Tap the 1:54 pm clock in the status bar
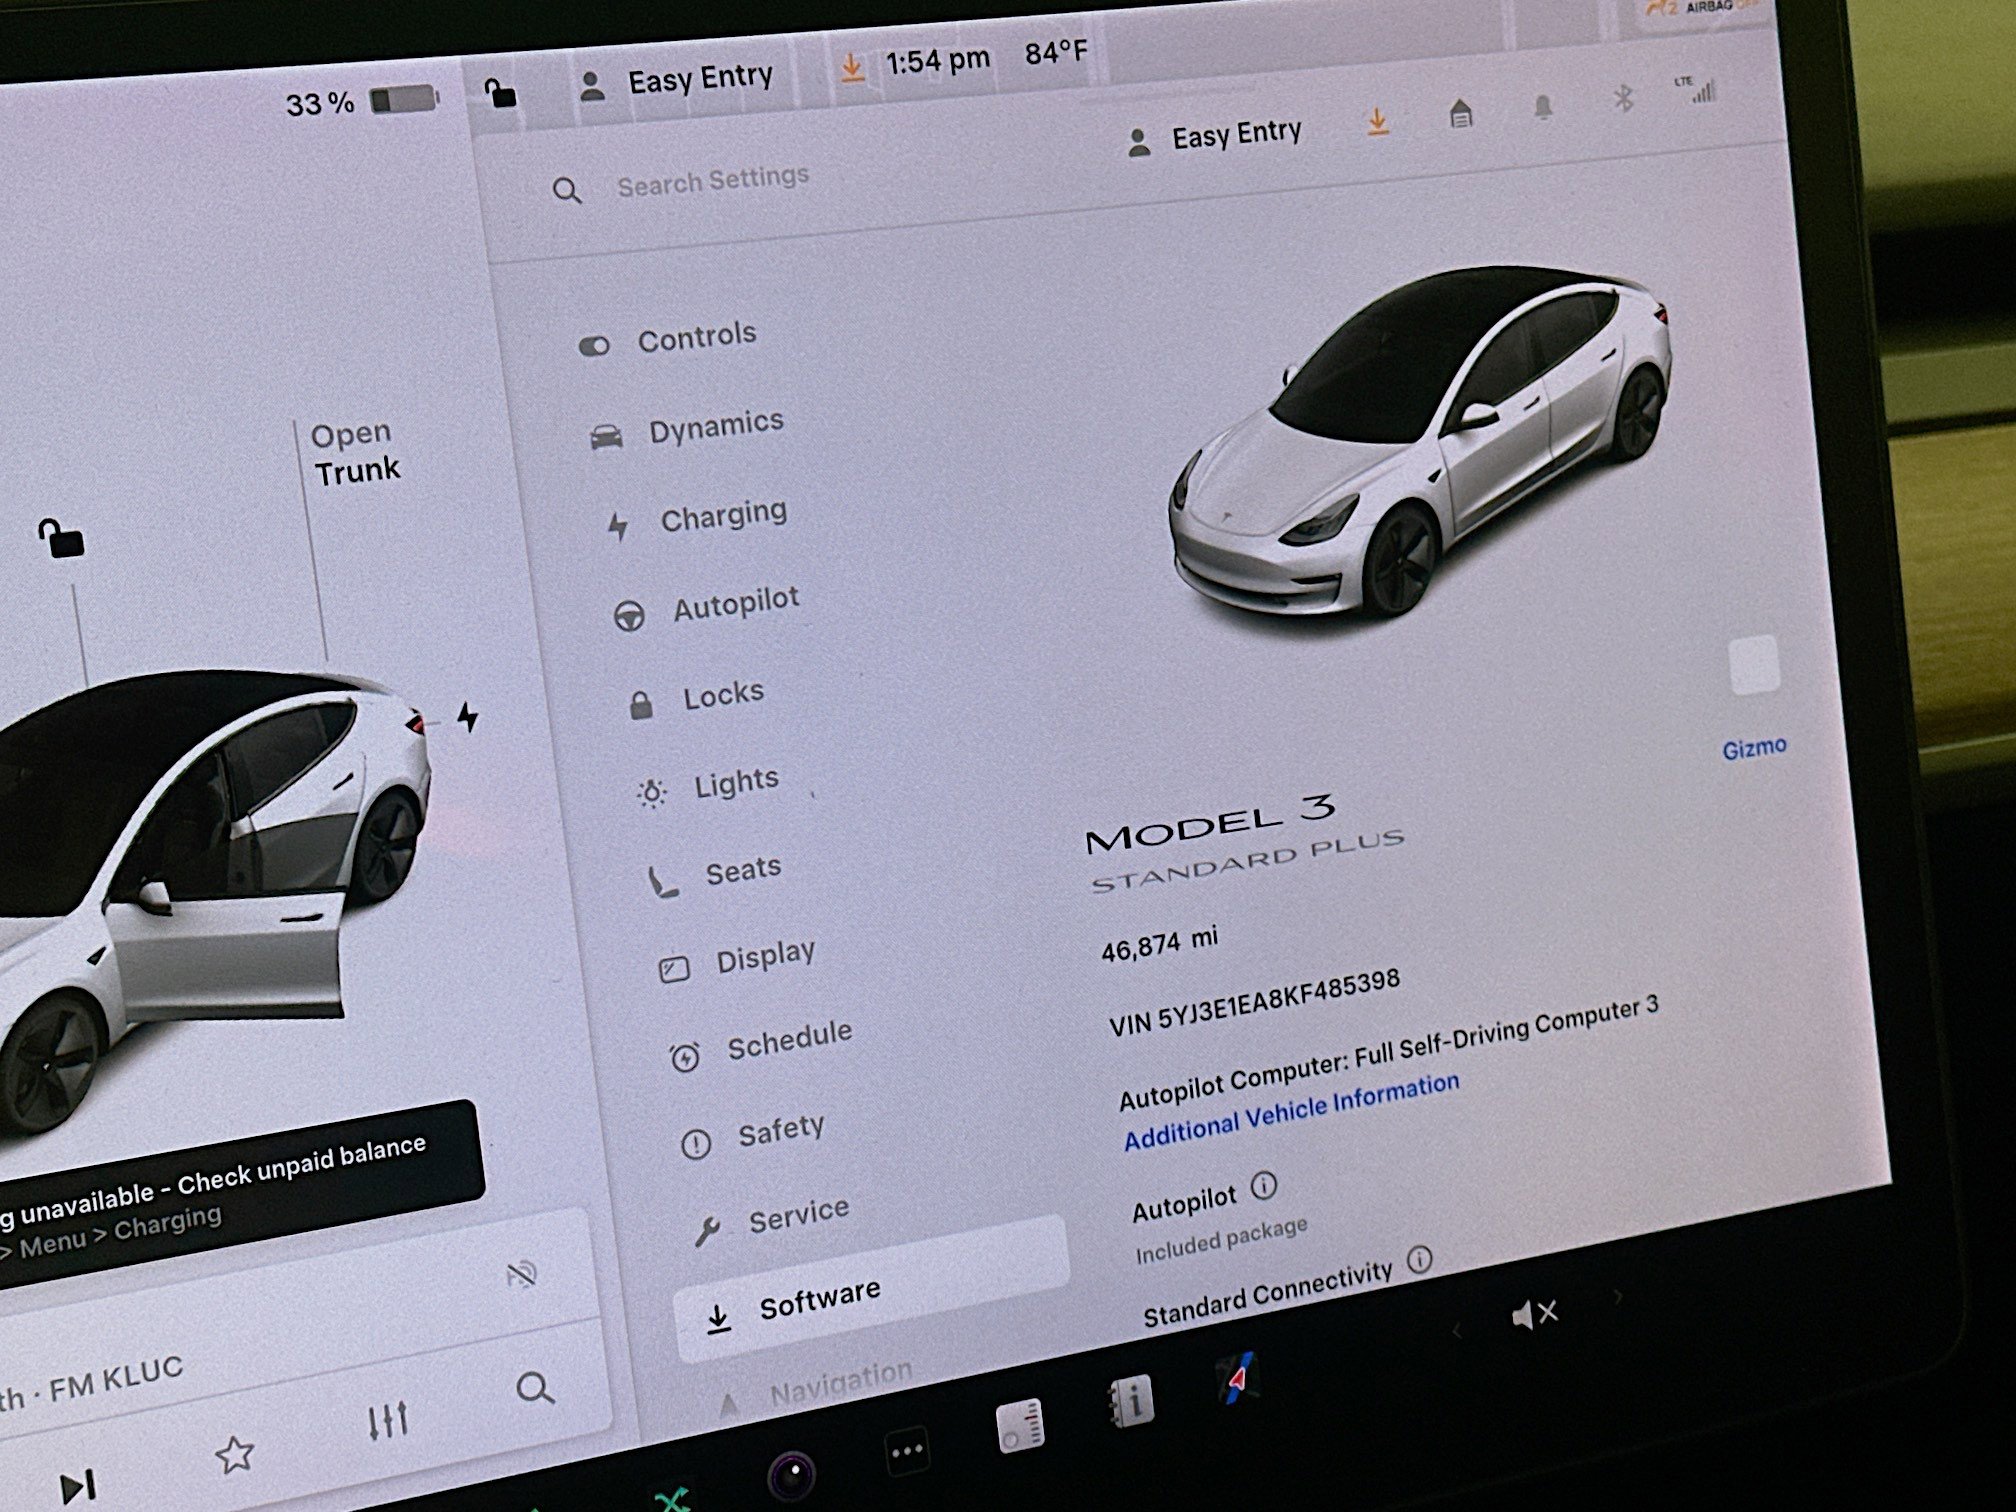This screenshot has height=1512, width=2016. (937, 61)
